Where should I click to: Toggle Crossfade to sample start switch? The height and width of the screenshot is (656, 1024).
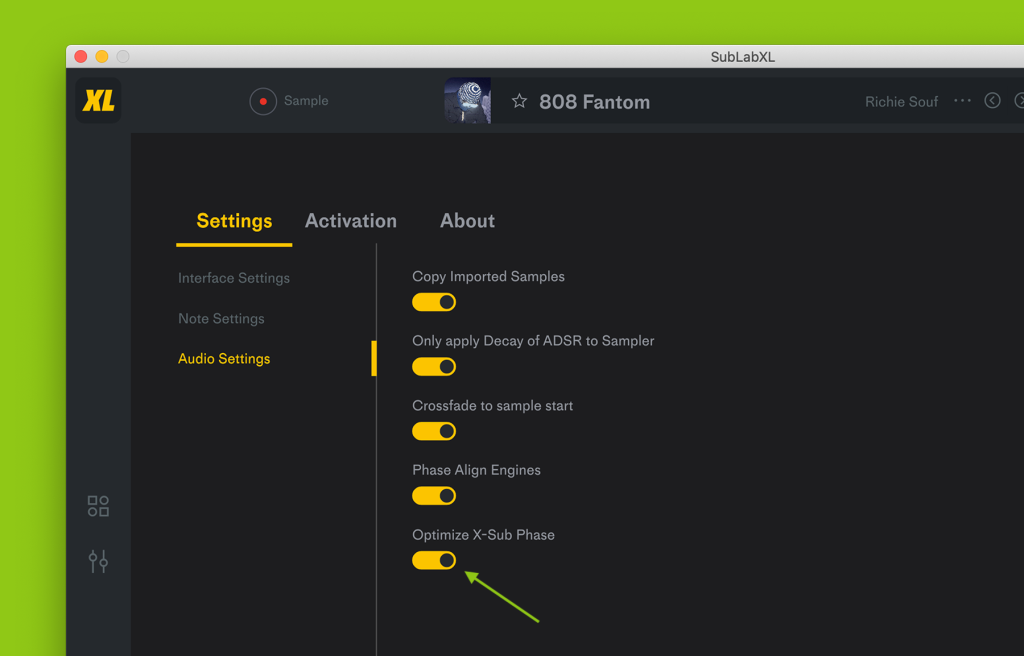[434, 431]
